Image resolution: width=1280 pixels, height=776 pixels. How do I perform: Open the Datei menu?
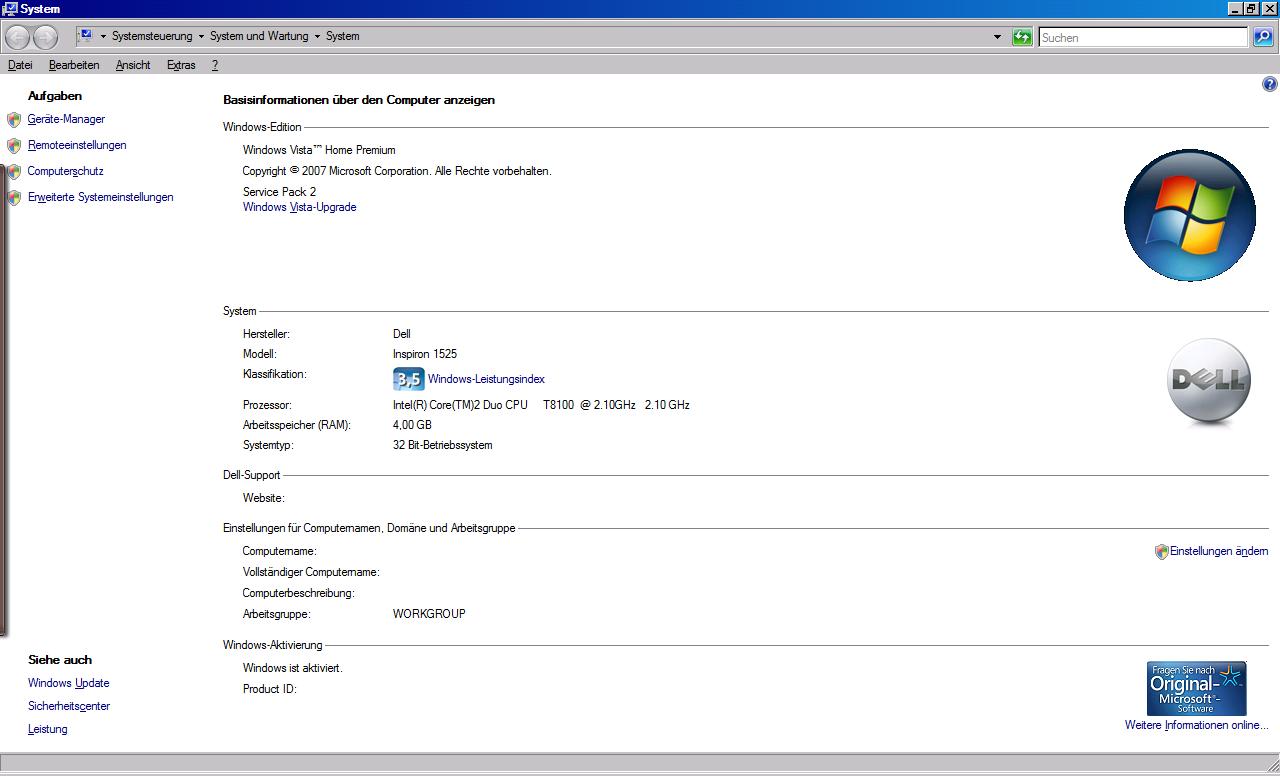[20, 65]
